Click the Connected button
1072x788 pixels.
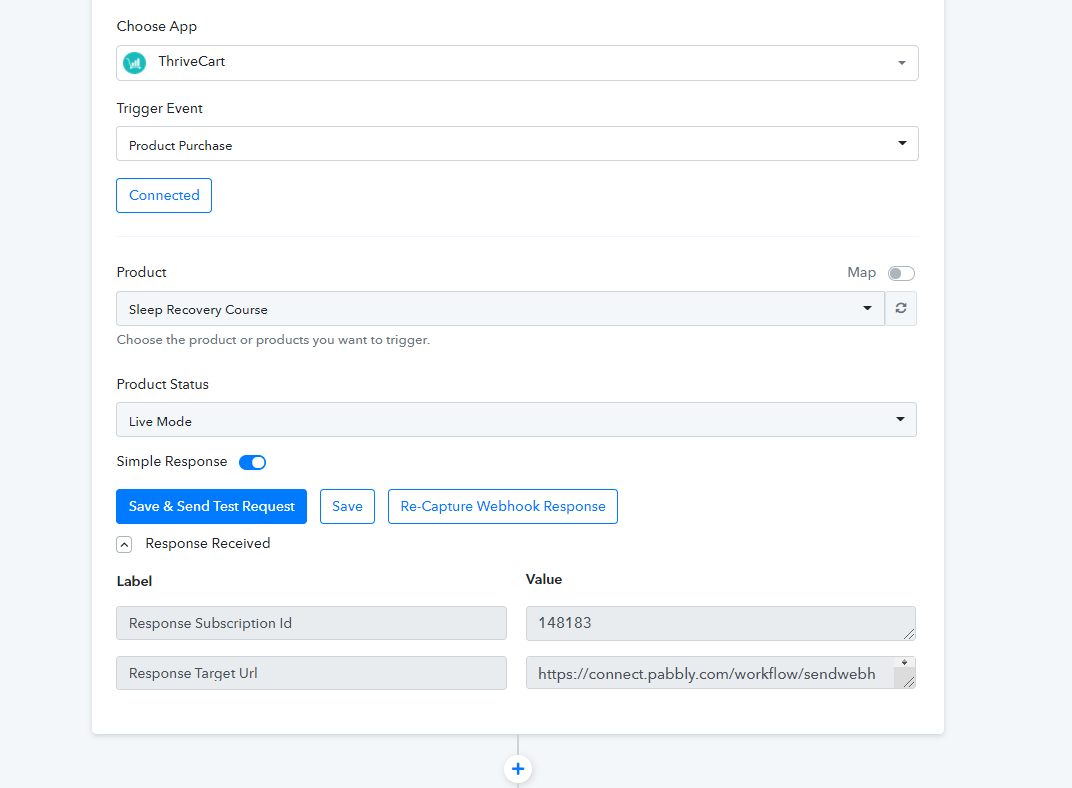(x=164, y=195)
